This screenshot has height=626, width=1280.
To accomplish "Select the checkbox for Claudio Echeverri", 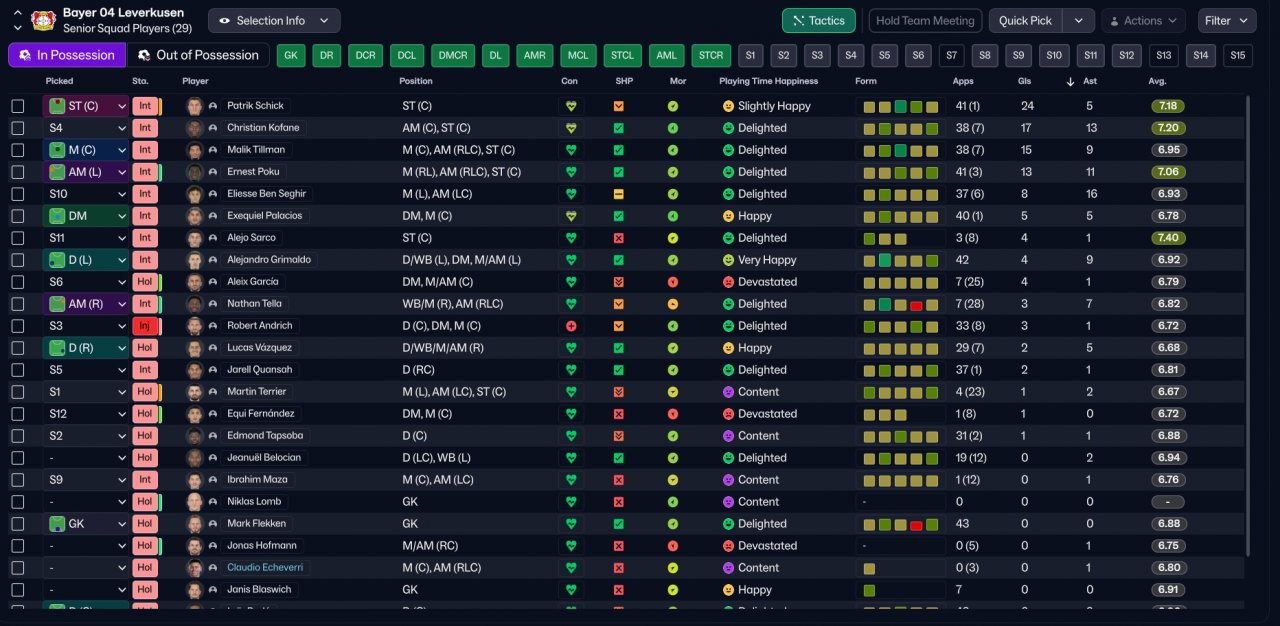I will 17,568.
